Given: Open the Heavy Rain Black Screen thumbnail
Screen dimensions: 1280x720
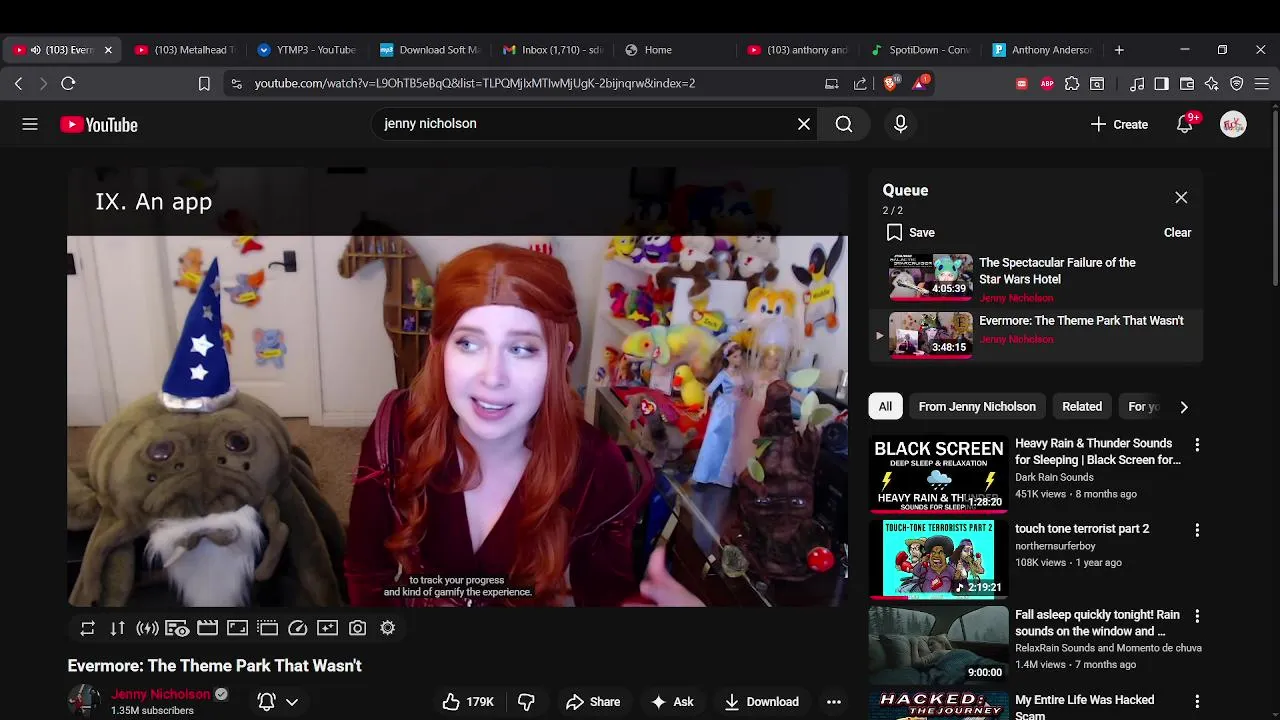Looking at the screenshot, I should click(x=939, y=474).
